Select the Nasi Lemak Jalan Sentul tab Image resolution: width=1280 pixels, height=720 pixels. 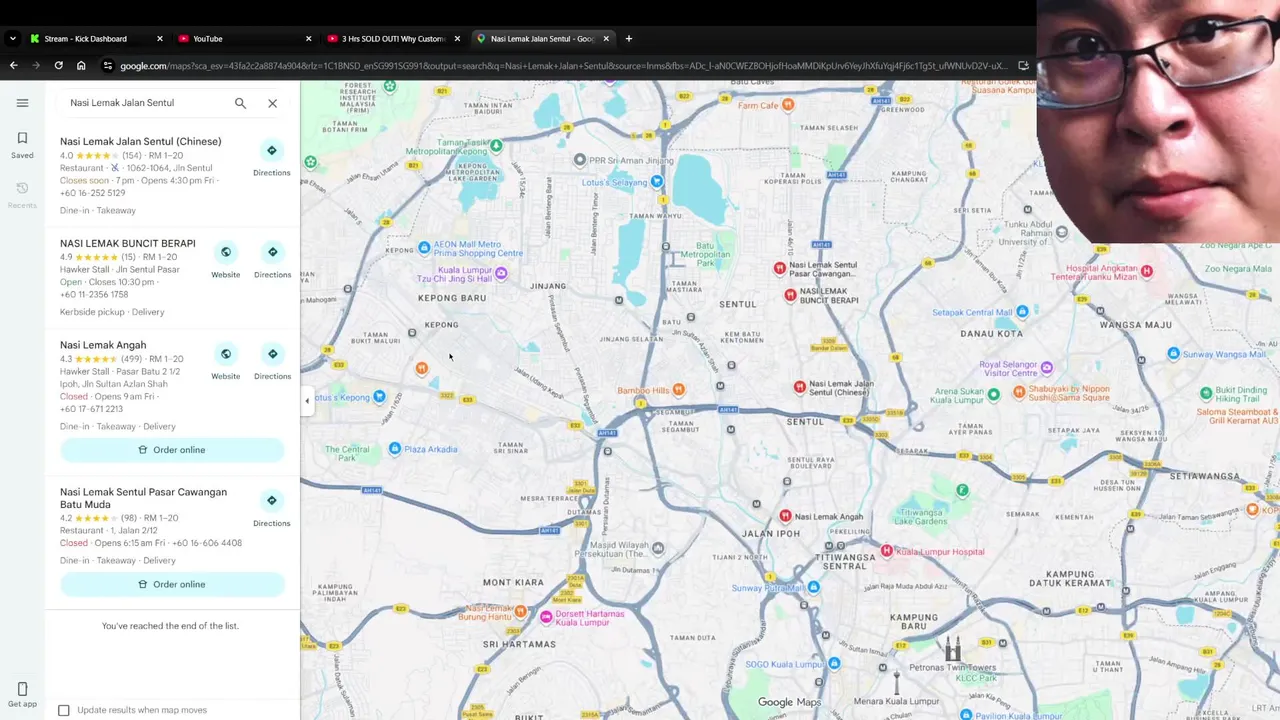tap(542, 39)
